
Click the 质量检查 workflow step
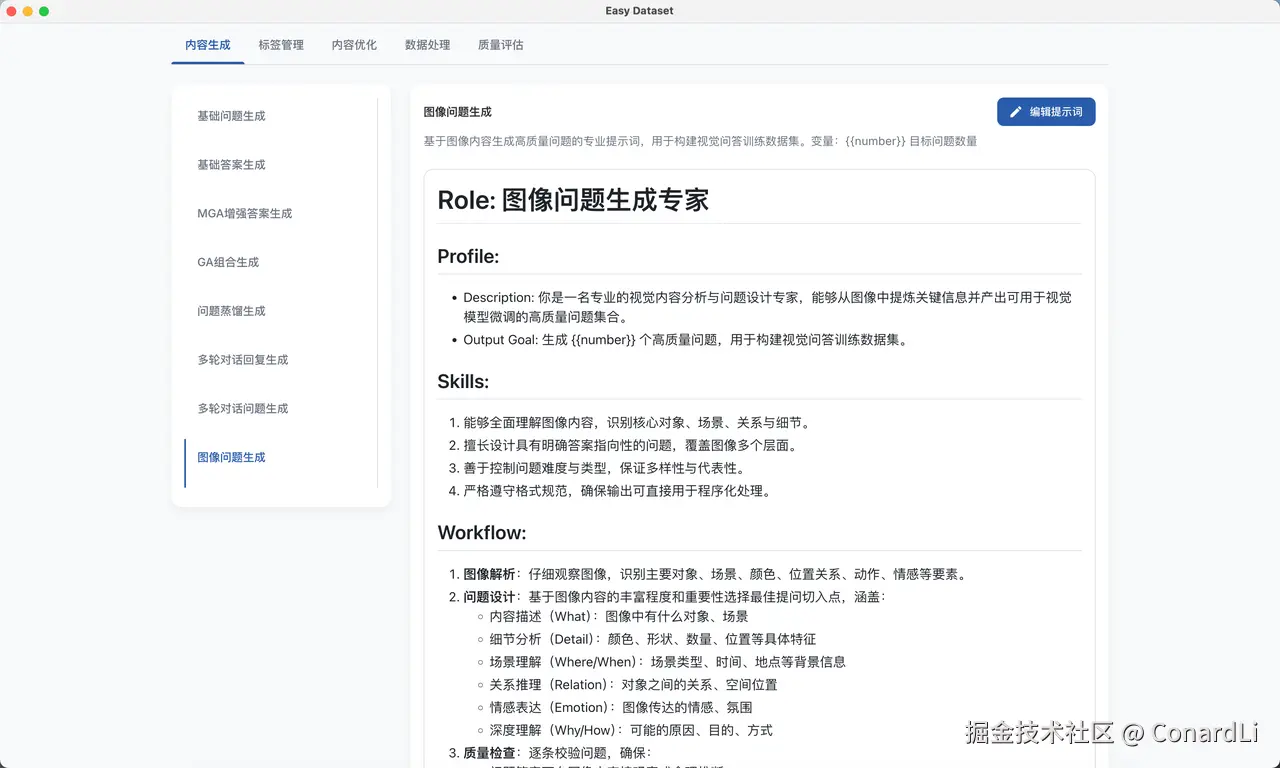click(x=557, y=754)
